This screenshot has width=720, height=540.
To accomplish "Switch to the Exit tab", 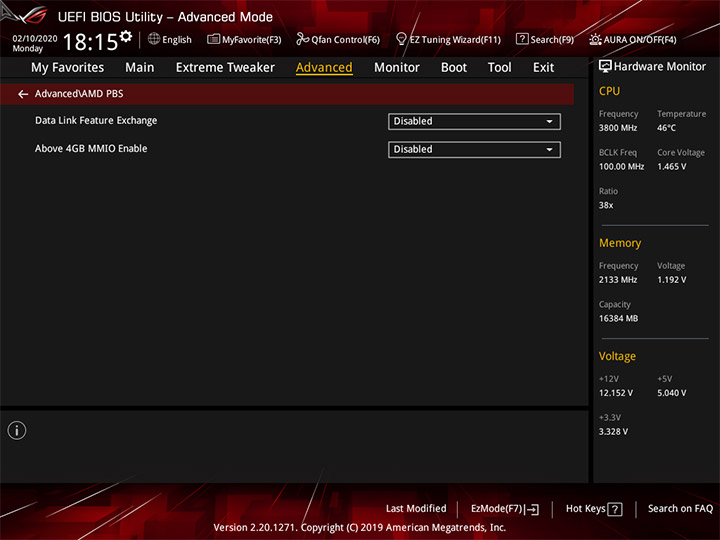I will (x=543, y=68).
